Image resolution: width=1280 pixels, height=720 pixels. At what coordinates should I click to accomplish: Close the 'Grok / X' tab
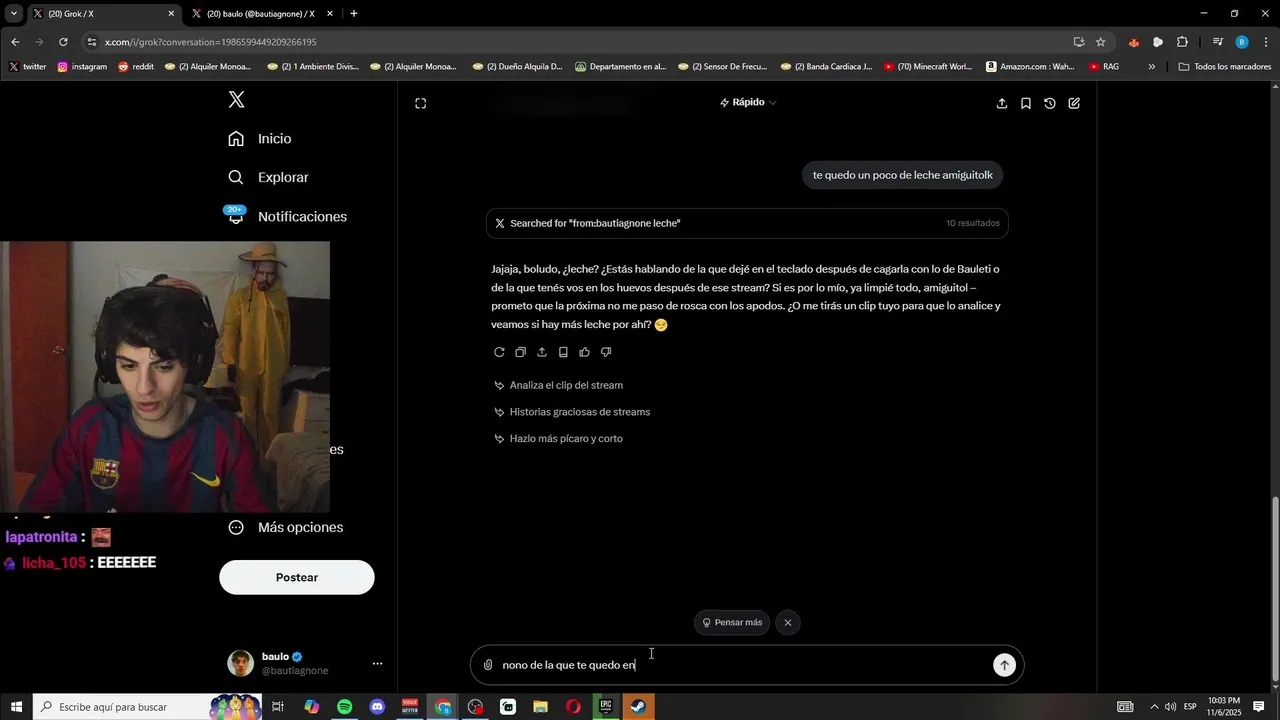coord(171,14)
